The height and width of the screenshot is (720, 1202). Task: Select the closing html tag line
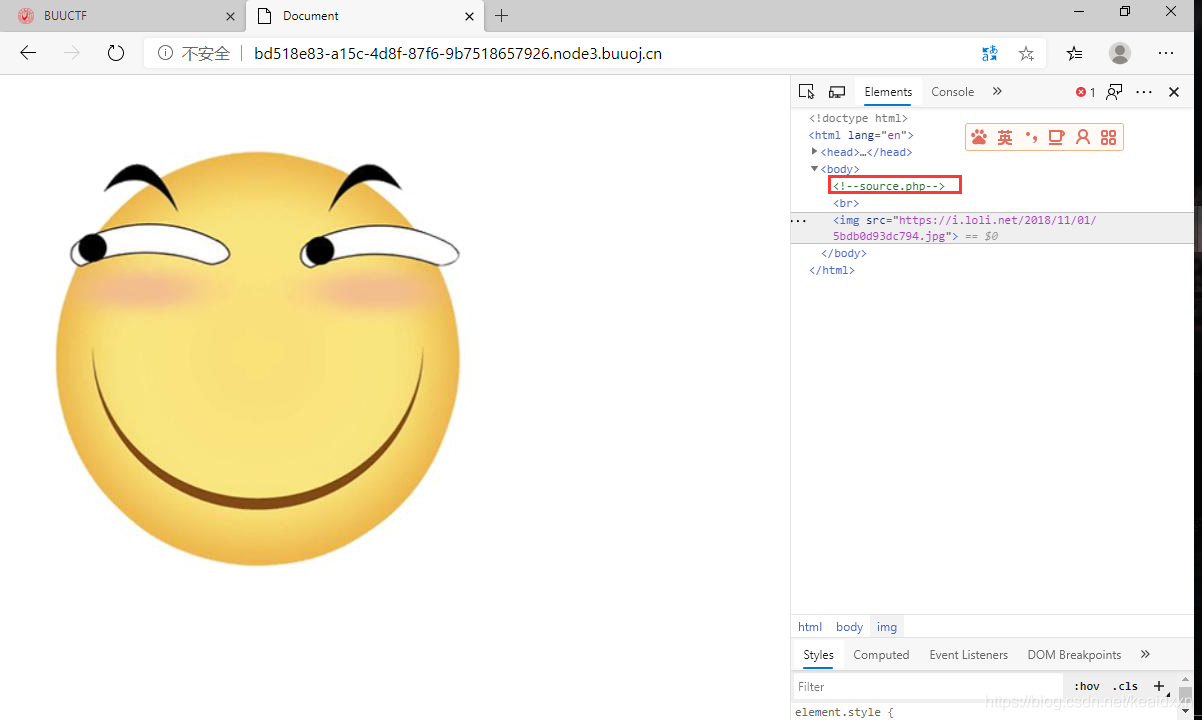pos(832,270)
